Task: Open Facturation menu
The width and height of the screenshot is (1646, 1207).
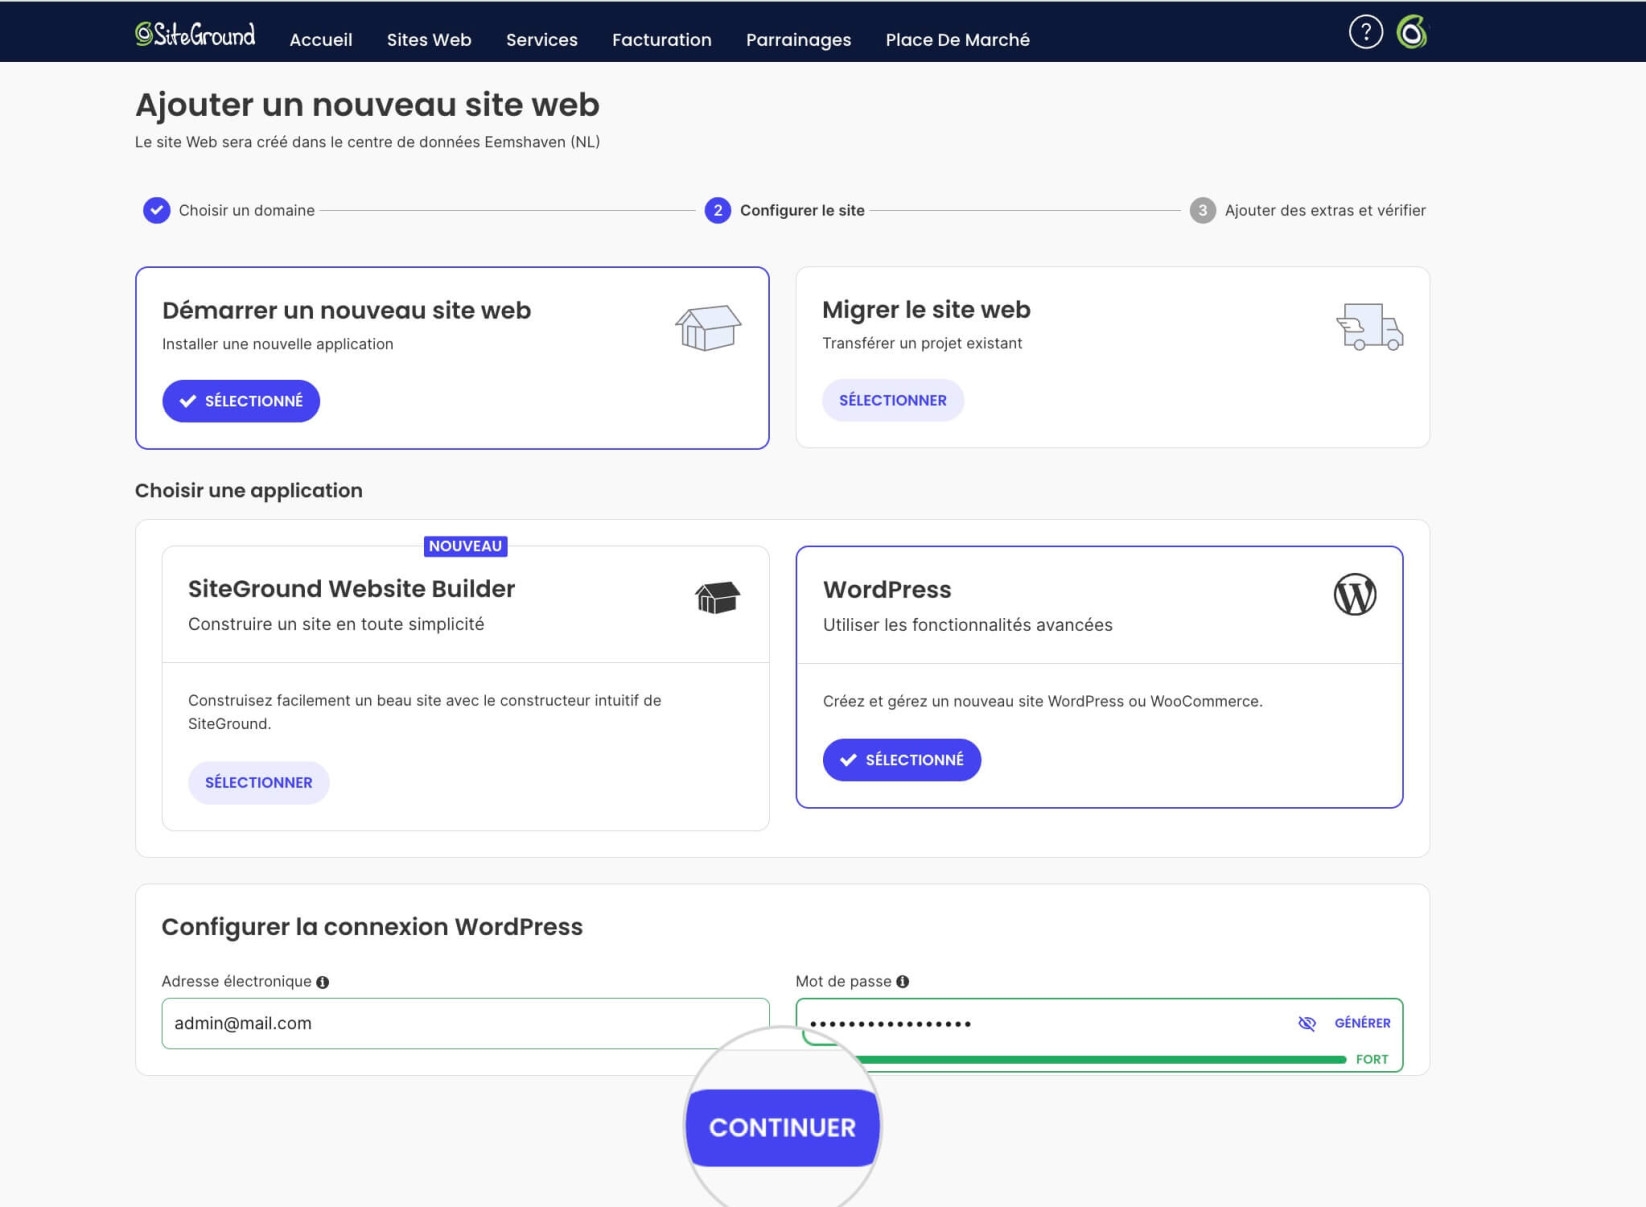Action: 662,40
